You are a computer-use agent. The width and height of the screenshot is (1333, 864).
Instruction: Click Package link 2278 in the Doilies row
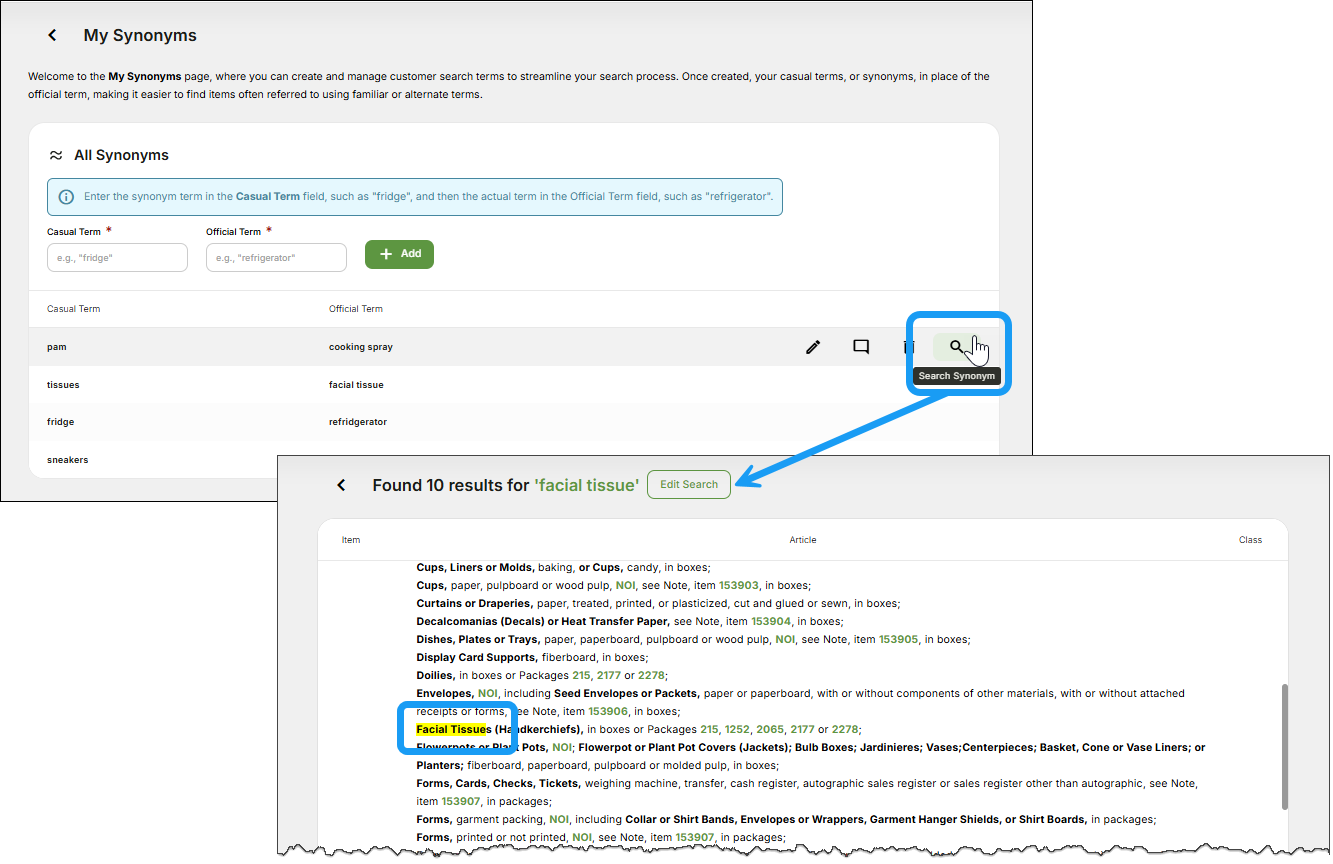pos(650,675)
